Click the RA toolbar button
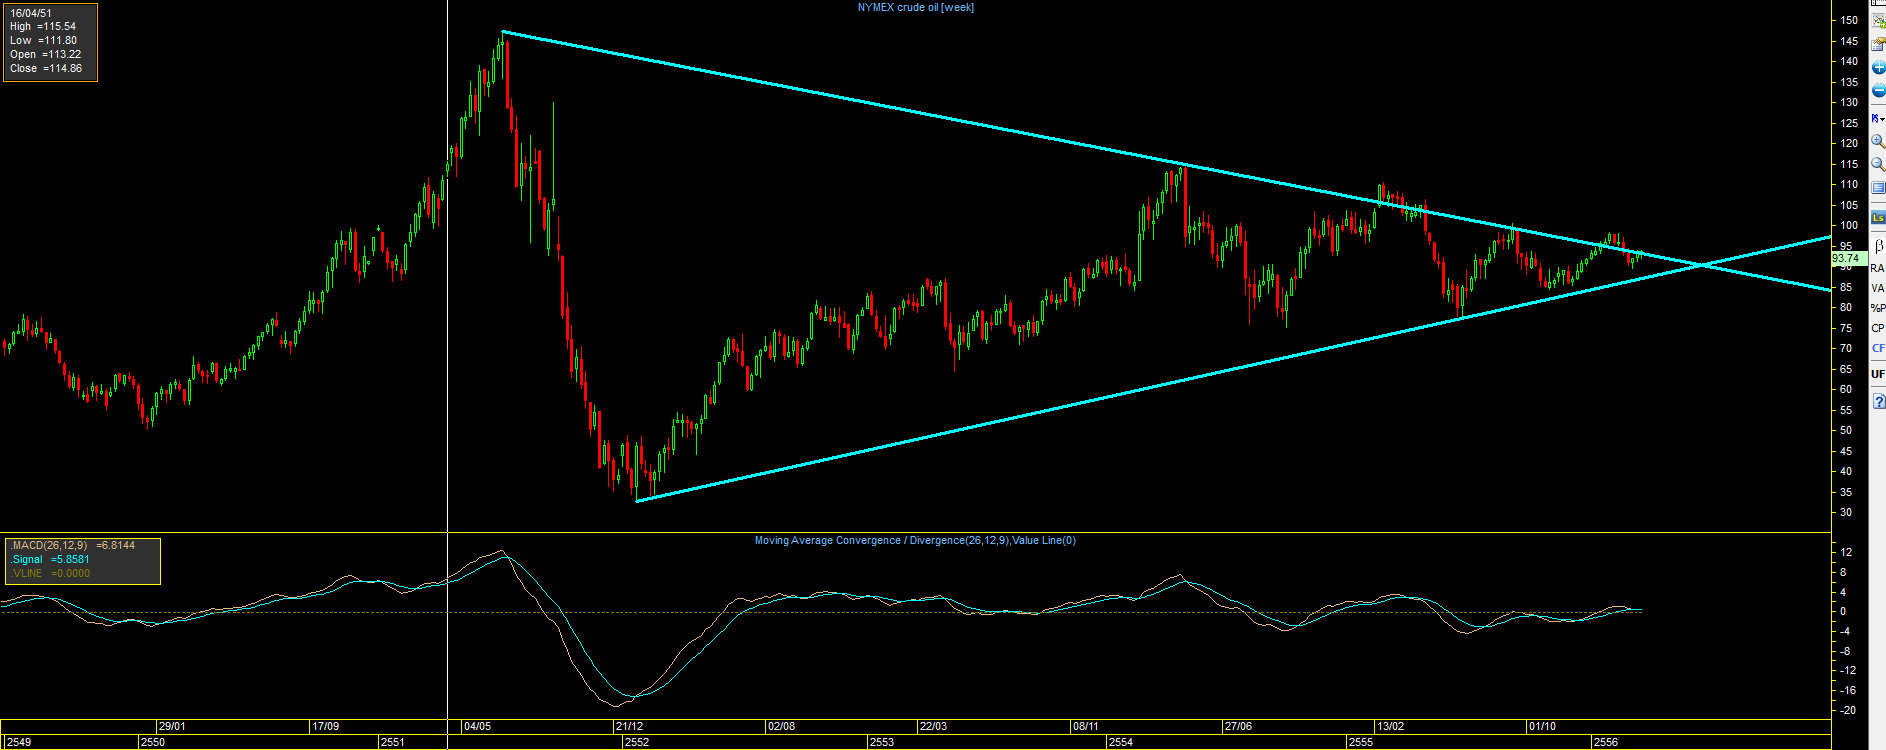 point(1877,268)
